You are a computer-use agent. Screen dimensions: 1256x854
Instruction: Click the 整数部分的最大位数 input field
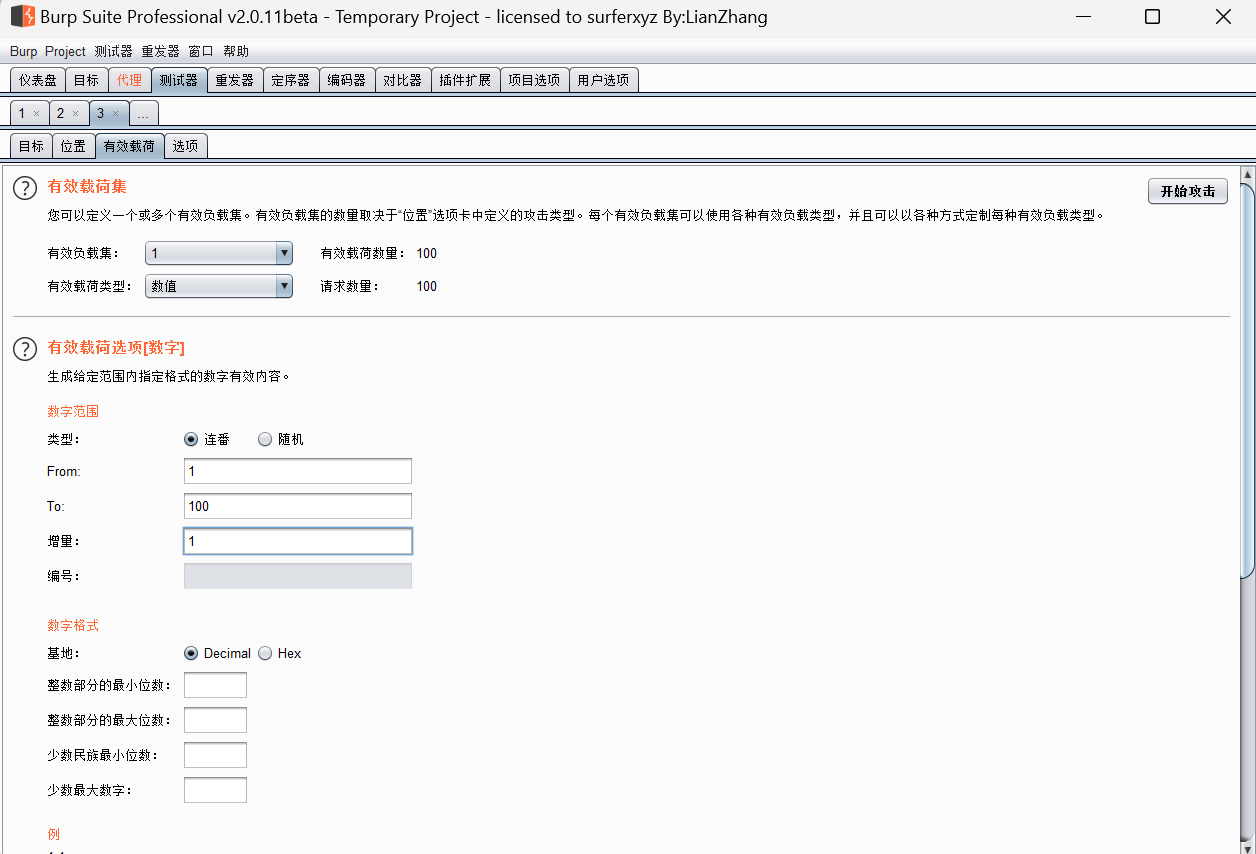click(215, 720)
